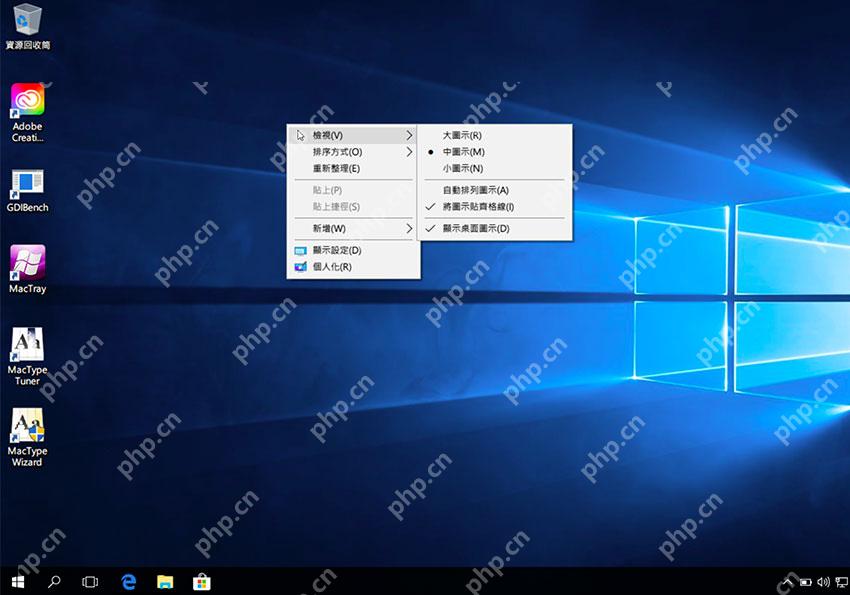This screenshot has width=850, height=595.
Task: Select 中圖示(M) medium icons option
Action: pos(494,152)
